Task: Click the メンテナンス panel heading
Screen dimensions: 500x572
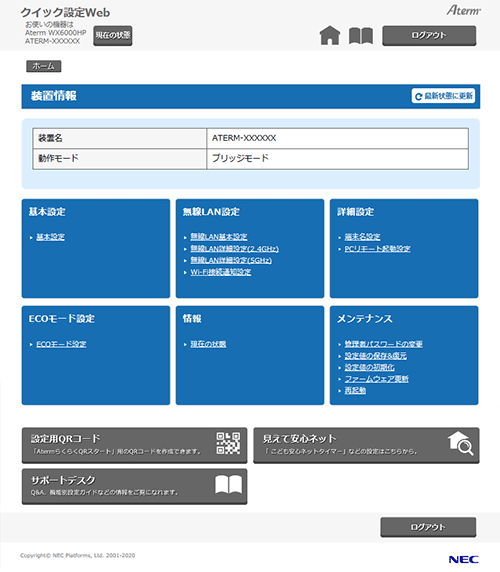Action: [365, 319]
